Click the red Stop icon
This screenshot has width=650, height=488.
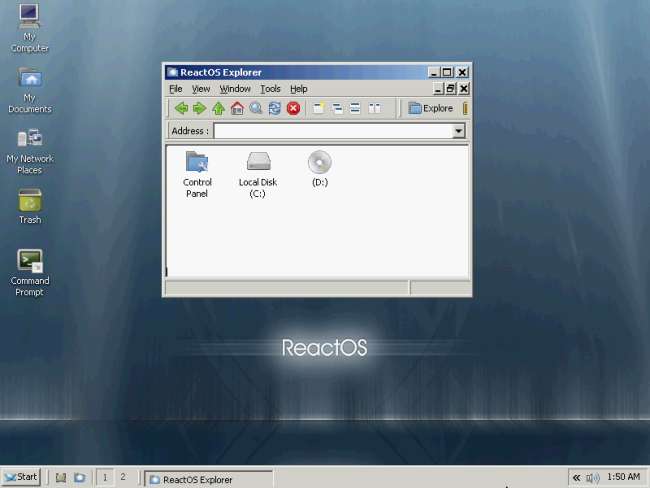[293, 109]
